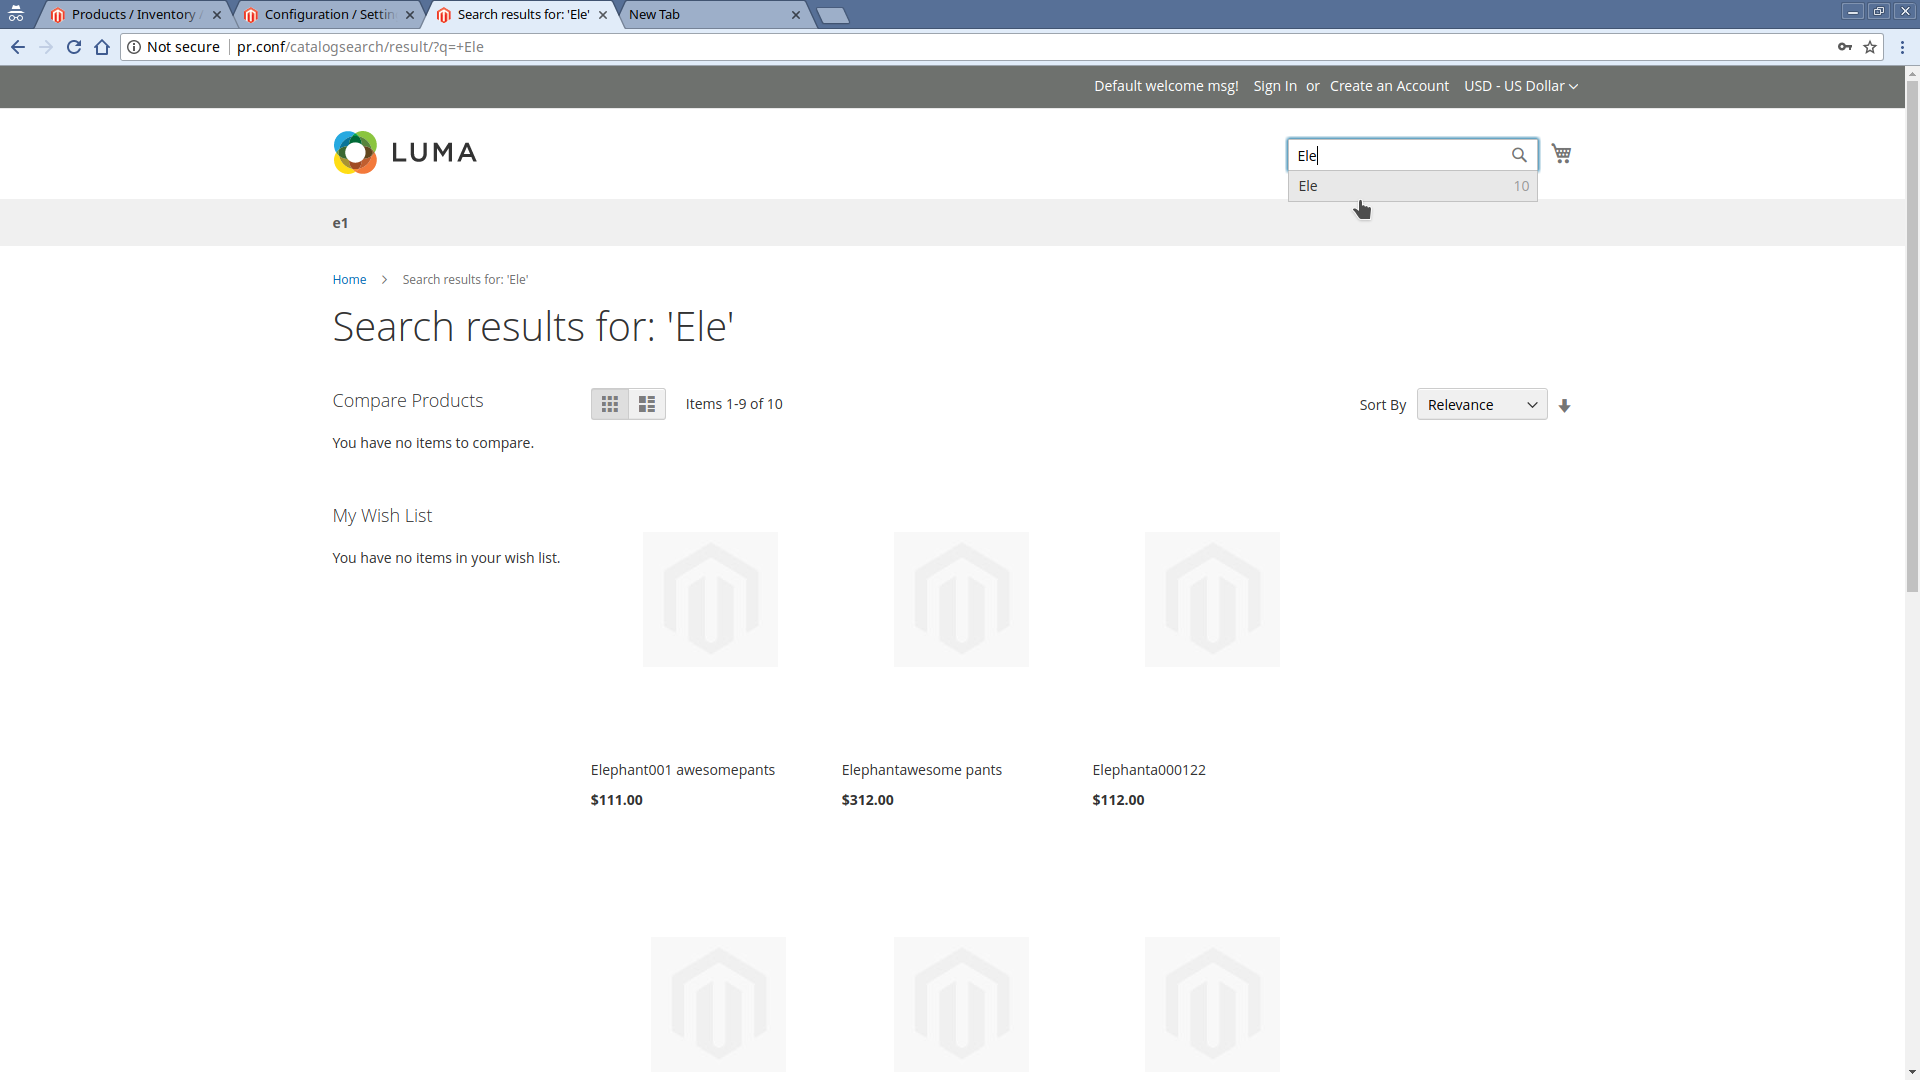
Task: Bookmark page with the star icon
Action: pos(1870,47)
